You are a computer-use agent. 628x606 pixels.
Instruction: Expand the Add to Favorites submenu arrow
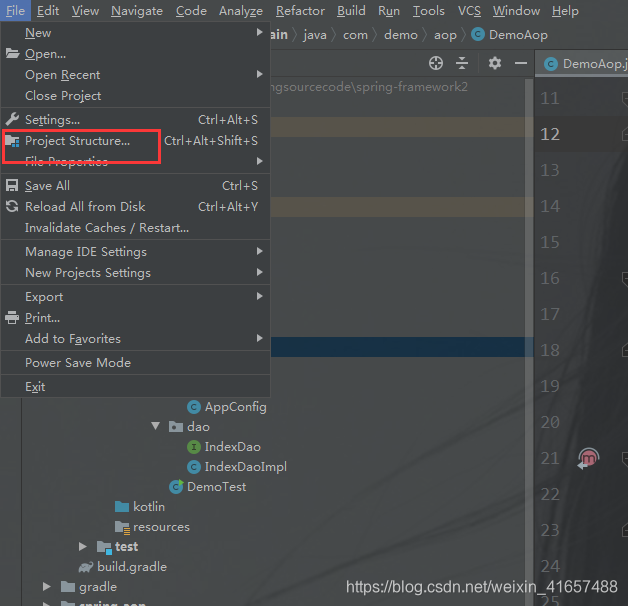(260, 338)
